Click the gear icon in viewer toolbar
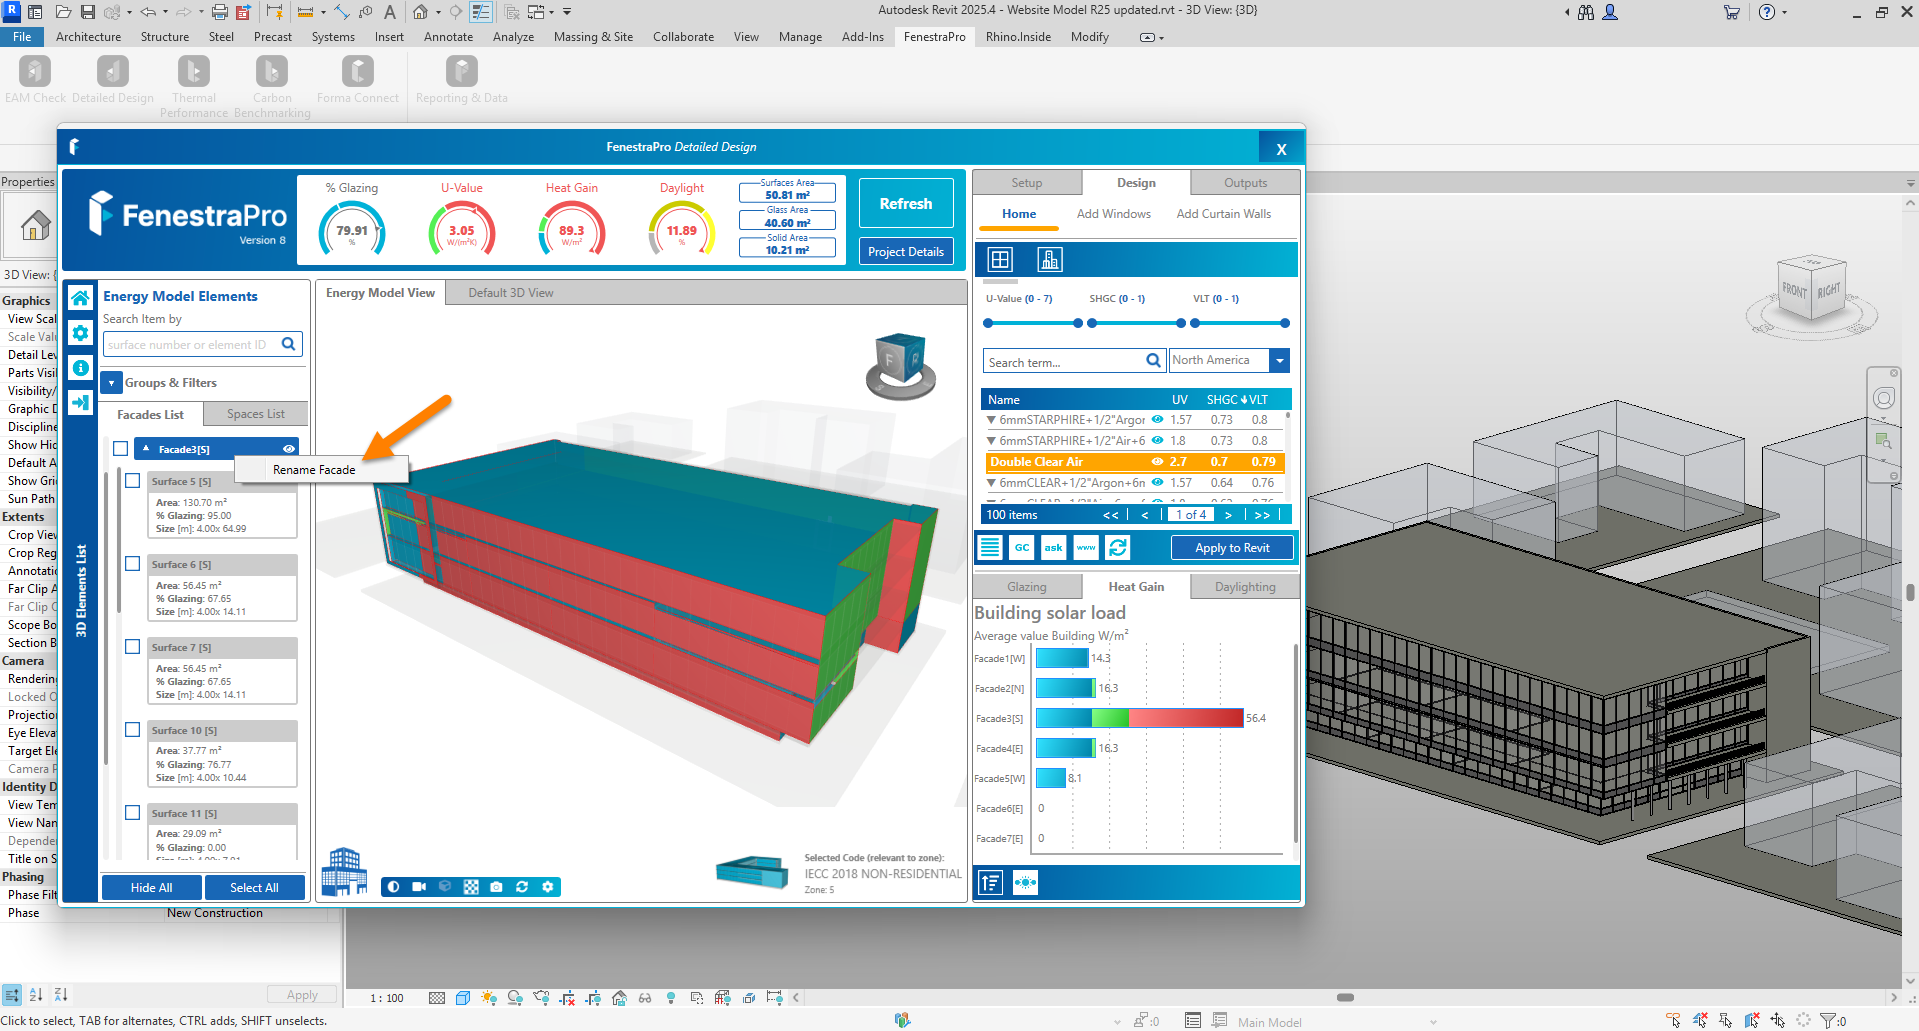The width and height of the screenshot is (1919, 1031). pyautogui.click(x=548, y=887)
